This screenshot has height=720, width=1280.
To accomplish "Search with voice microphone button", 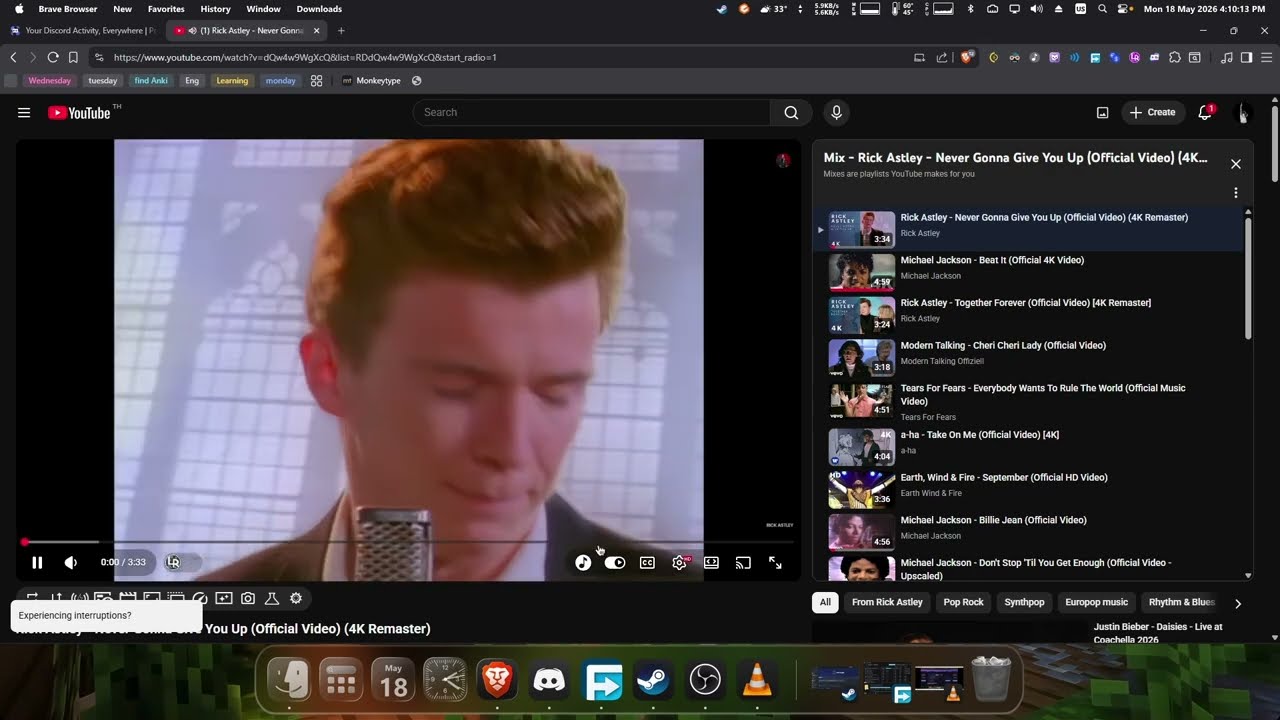I will pyautogui.click(x=837, y=112).
